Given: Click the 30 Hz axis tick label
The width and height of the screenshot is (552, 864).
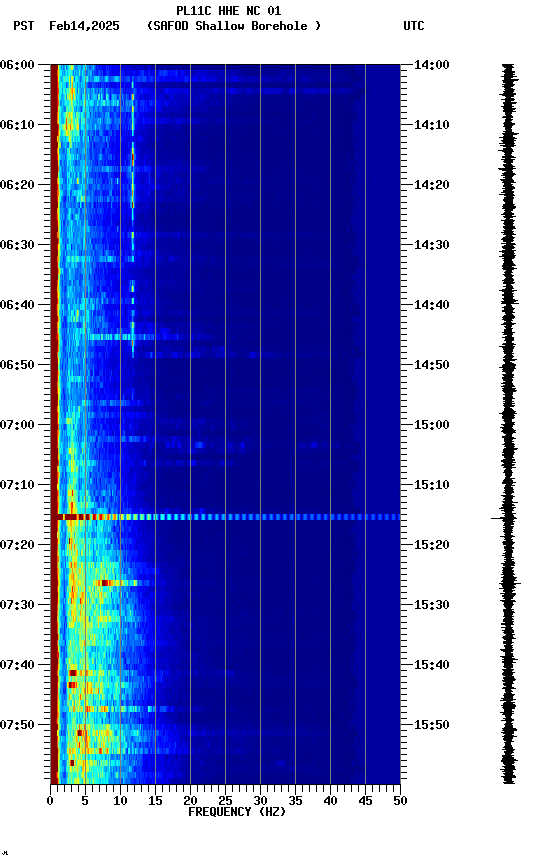Looking at the screenshot, I should point(260,802).
